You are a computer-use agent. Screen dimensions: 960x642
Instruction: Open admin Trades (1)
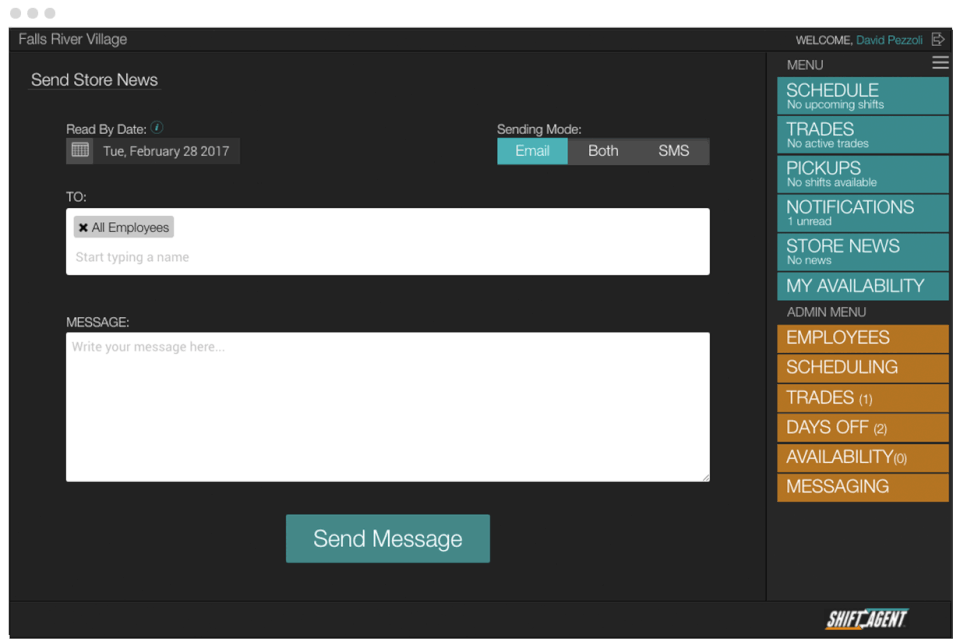[x=863, y=398]
